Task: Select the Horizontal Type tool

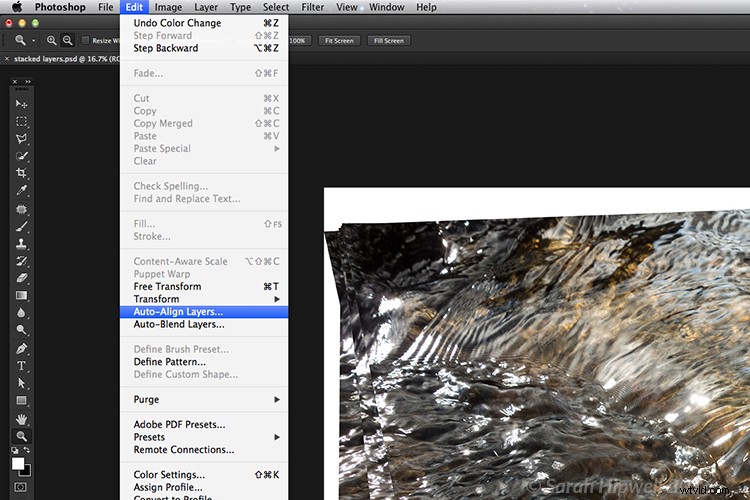Action: tap(21, 366)
